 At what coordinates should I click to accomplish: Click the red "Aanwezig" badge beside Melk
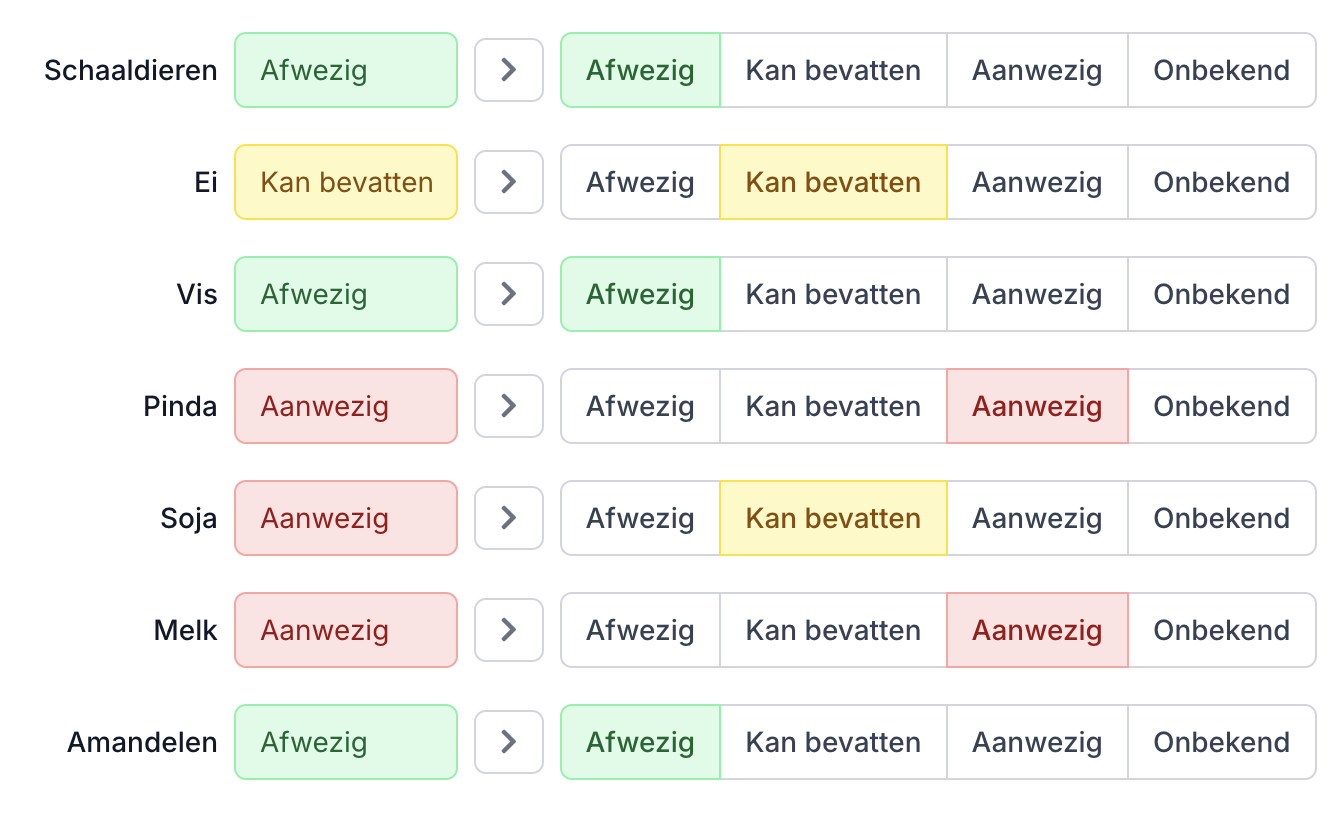[x=346, y=630]
